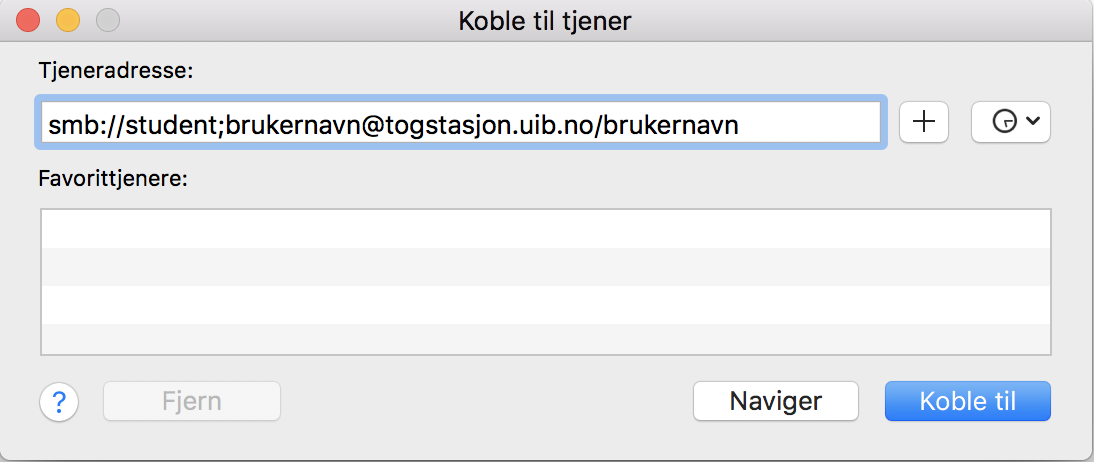Image resolution: width=1094 pixels, height=462 pixels.
Task: Click the clock icon for recent servers
Action: [x=1003, y=122]
